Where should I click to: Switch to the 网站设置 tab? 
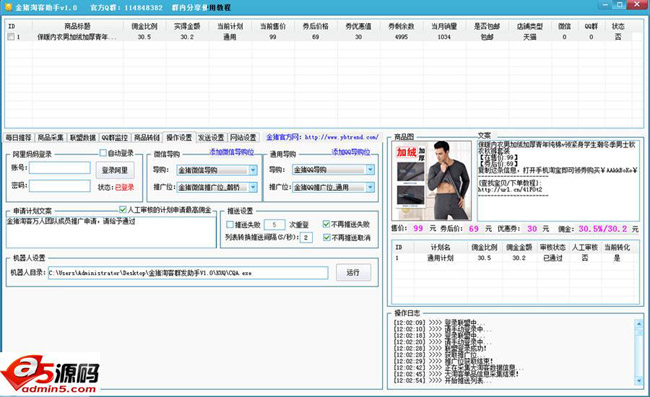(x=243, y=138)
